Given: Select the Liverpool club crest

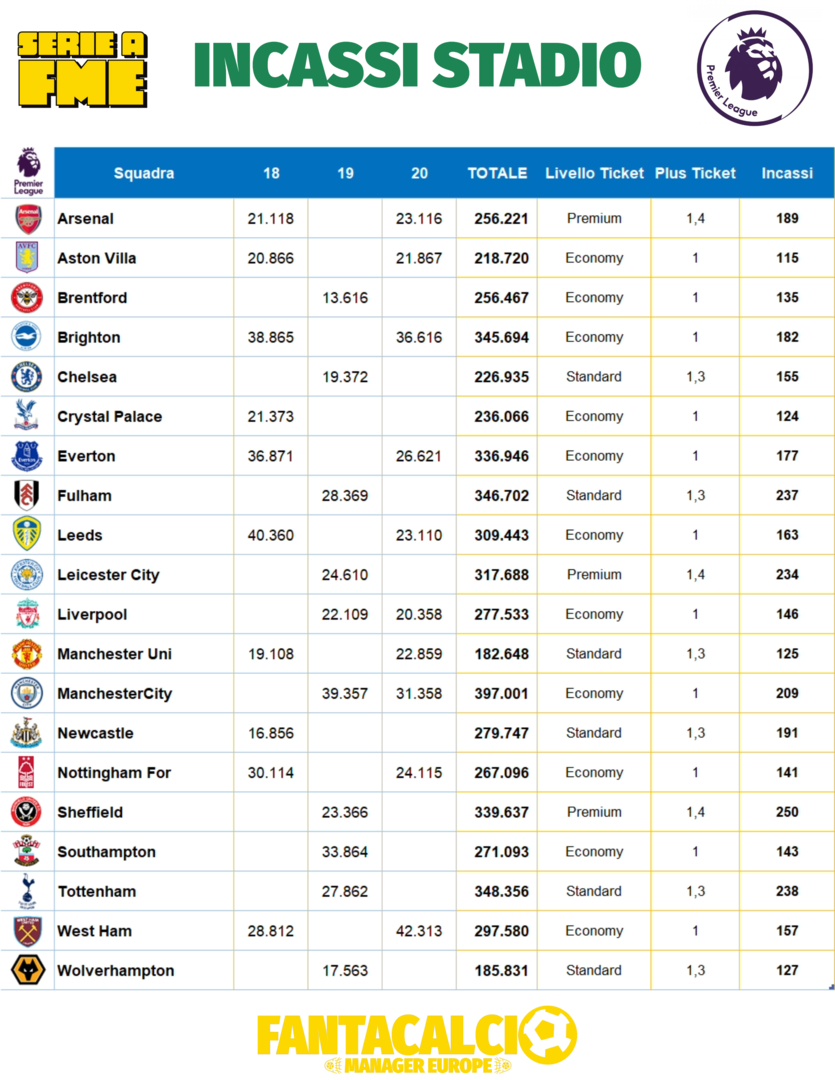Looking at the screenshot, I should point(27,614).
